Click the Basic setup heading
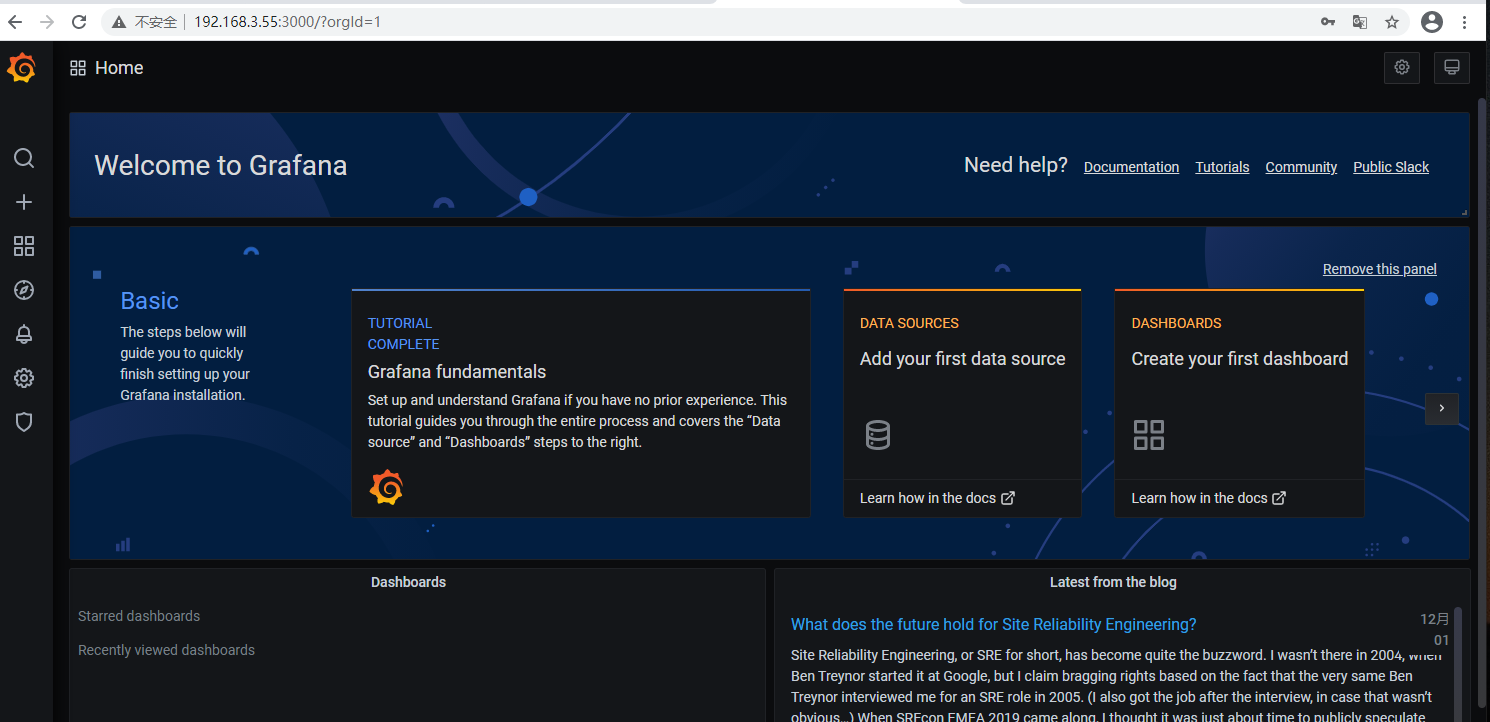 click(149, 301)
